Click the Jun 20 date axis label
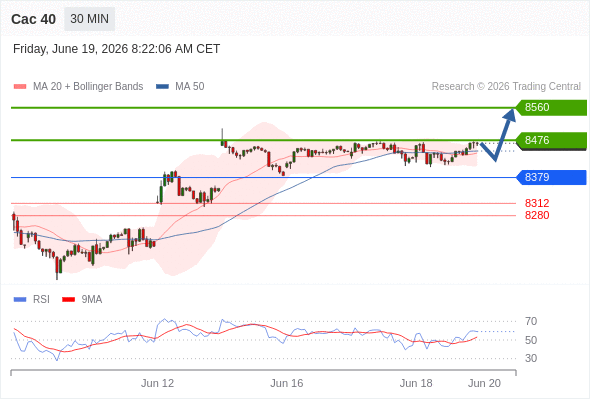The width and height of the screenshot is (590, 400). pos(484,383)
